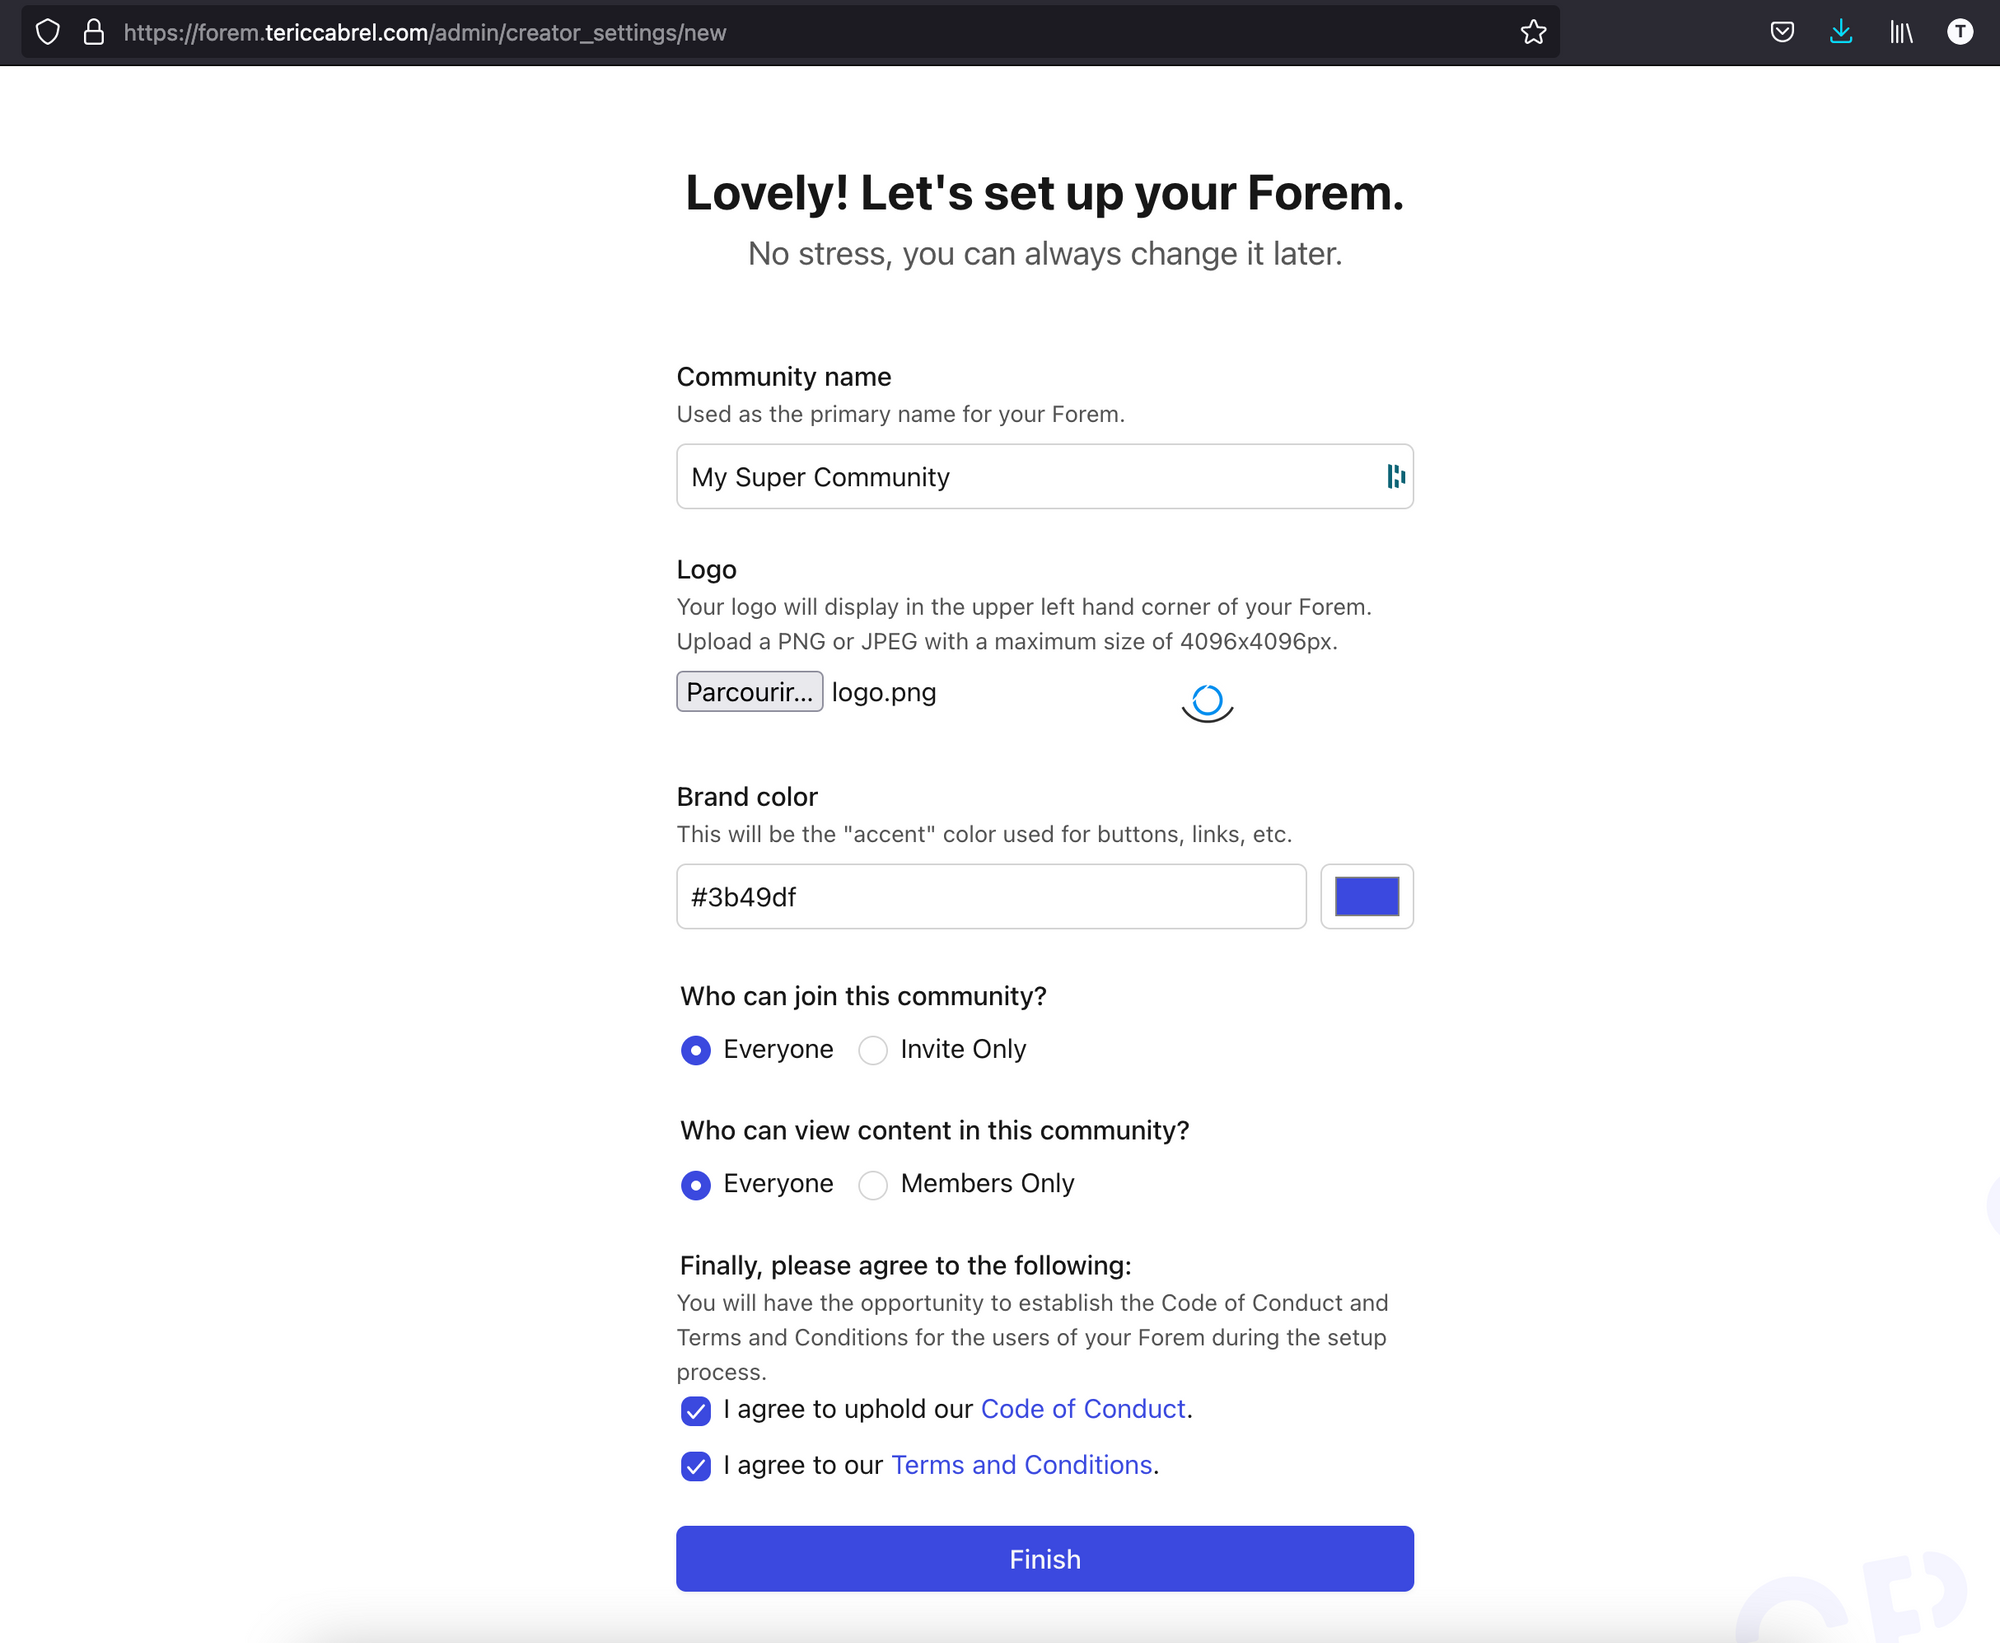Select the 'Invite Only' radio button

[872, 1050]
